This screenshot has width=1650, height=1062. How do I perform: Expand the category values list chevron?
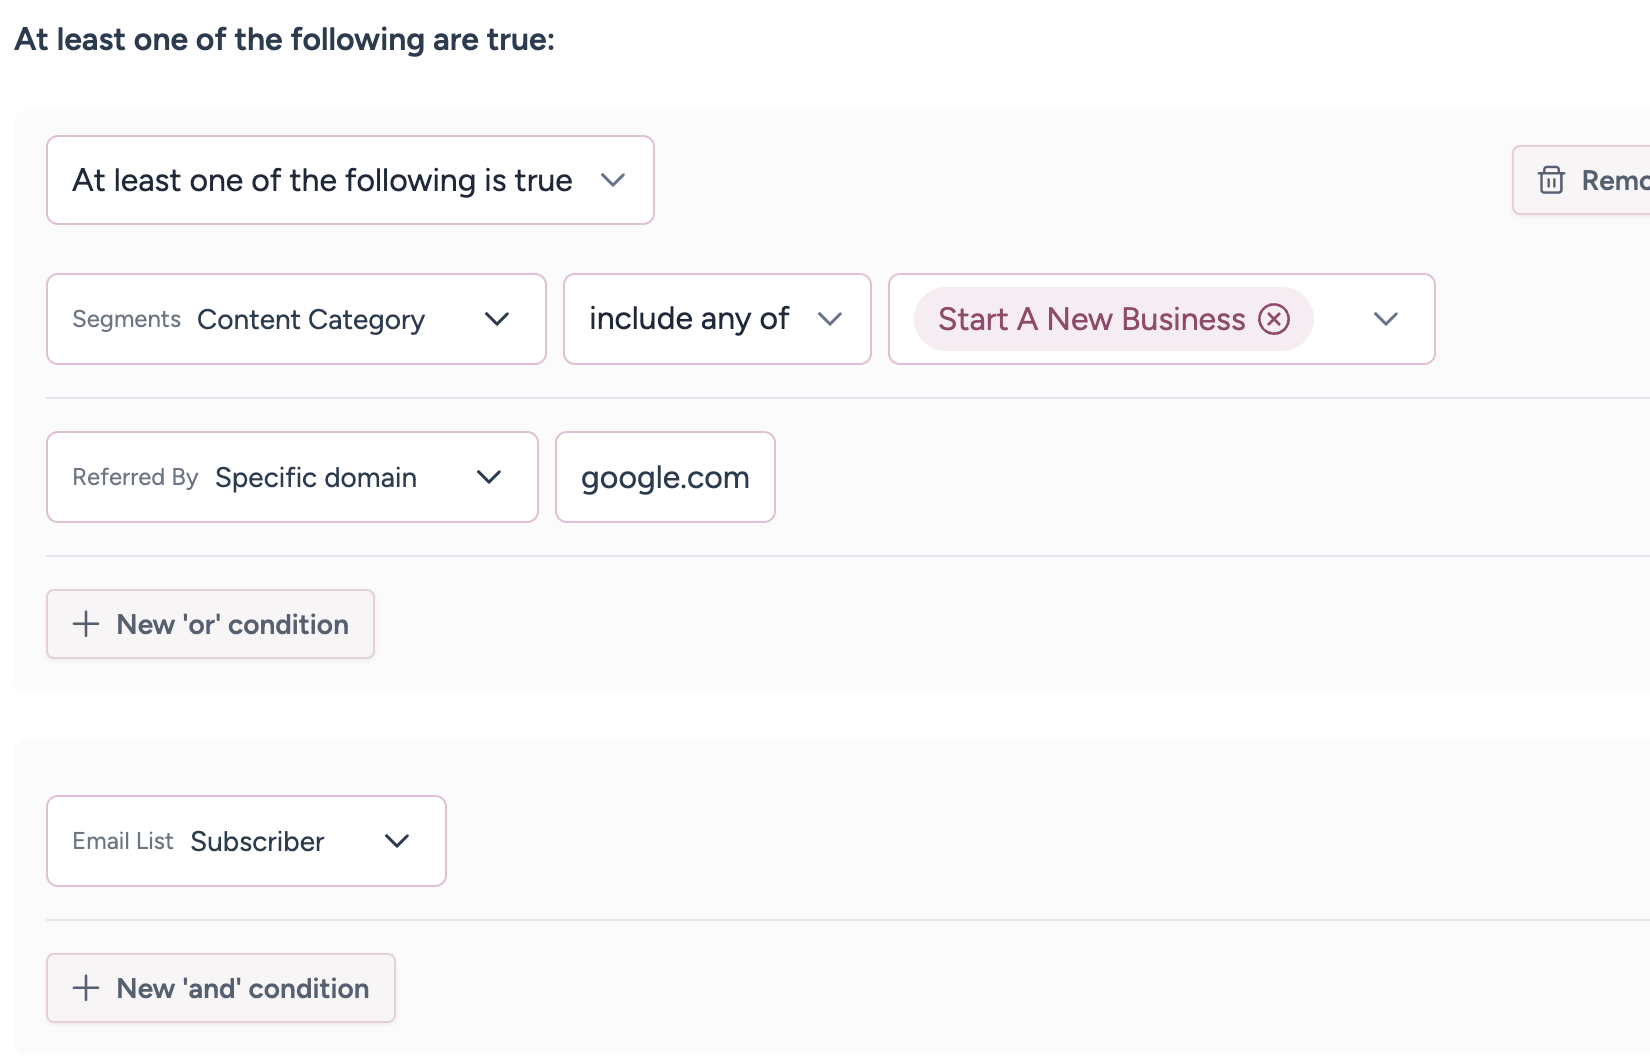click(1385, 319)
